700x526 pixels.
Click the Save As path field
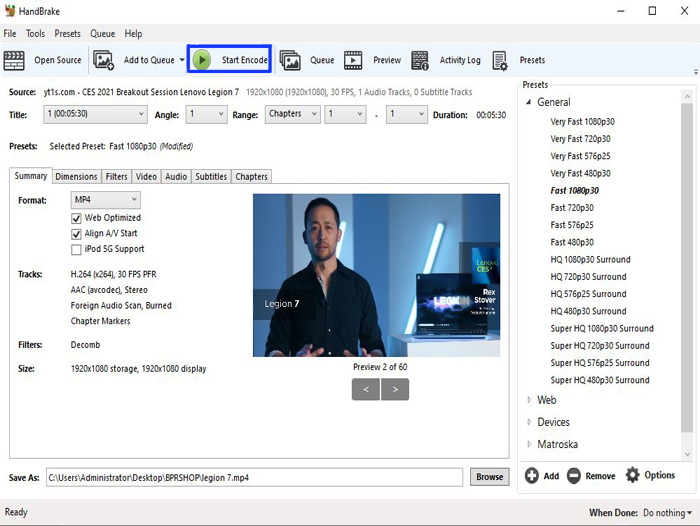point(254,477)
